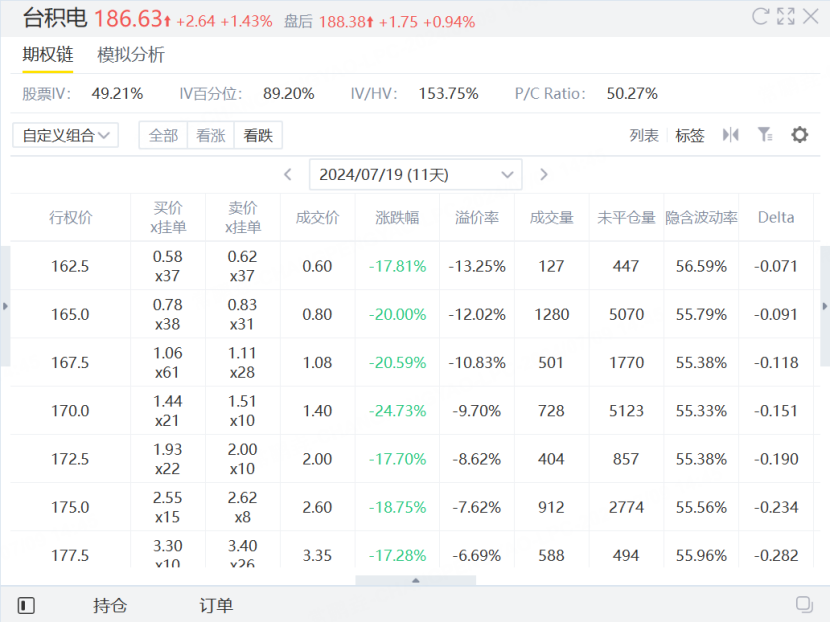Click the Delta column header
This screenshot has height=623, width=830.
(x=776, y=218)
